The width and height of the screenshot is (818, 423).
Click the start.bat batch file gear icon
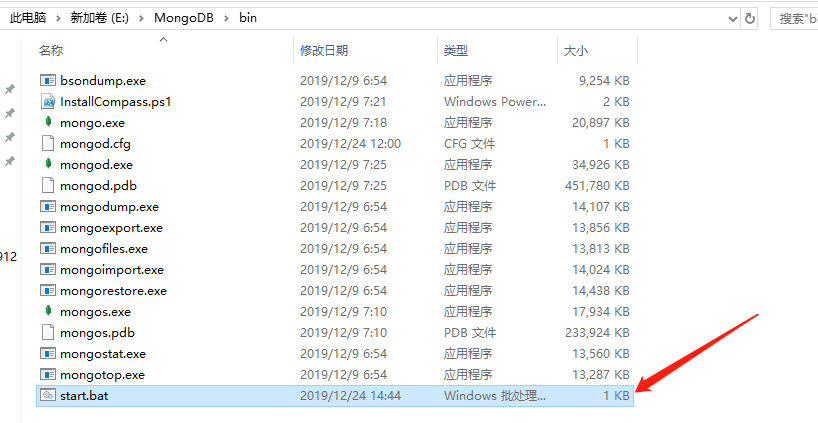point(48,395)
